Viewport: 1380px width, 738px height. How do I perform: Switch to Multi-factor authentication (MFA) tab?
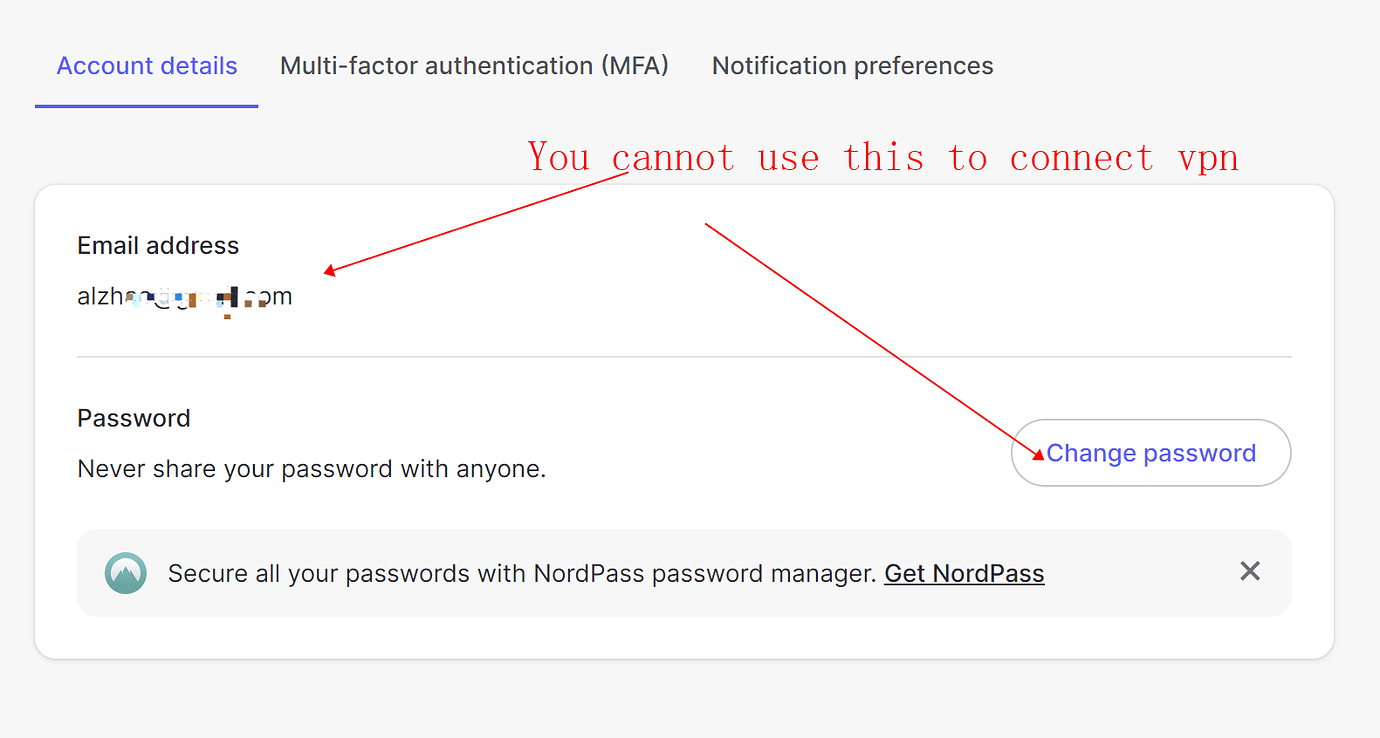pyautogui.click(x=474, y=66)
